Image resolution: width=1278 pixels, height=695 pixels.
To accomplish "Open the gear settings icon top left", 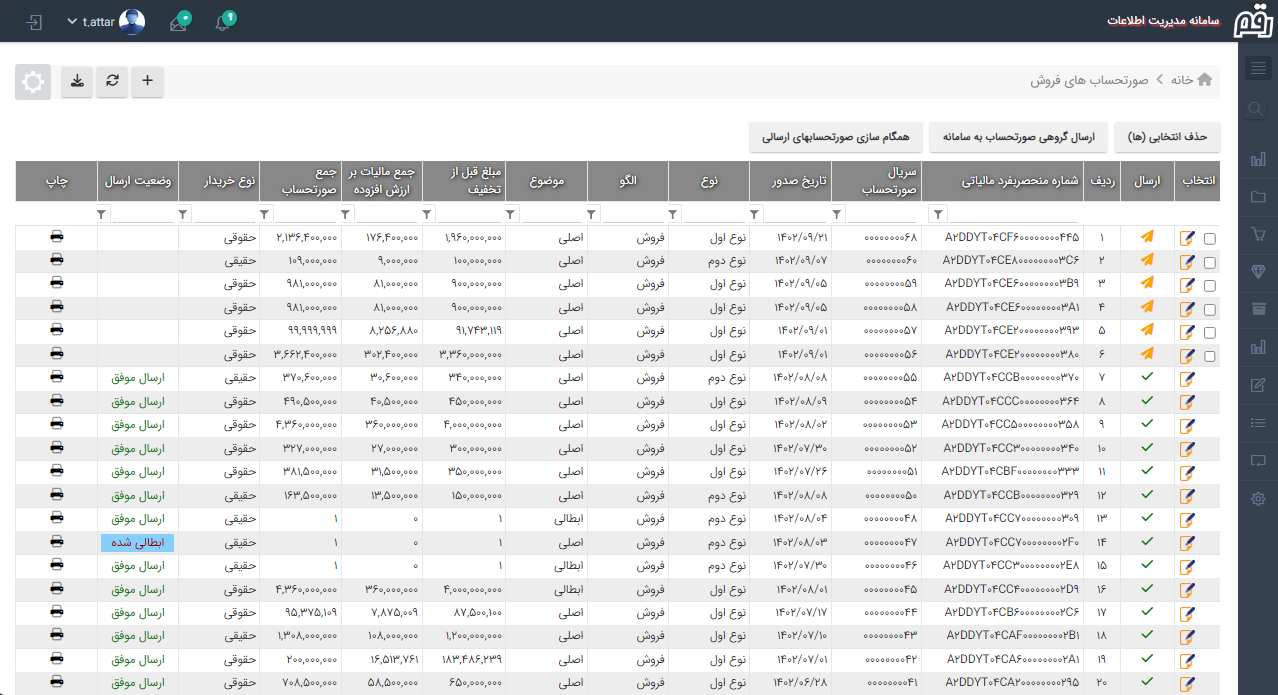I will 33,83.
